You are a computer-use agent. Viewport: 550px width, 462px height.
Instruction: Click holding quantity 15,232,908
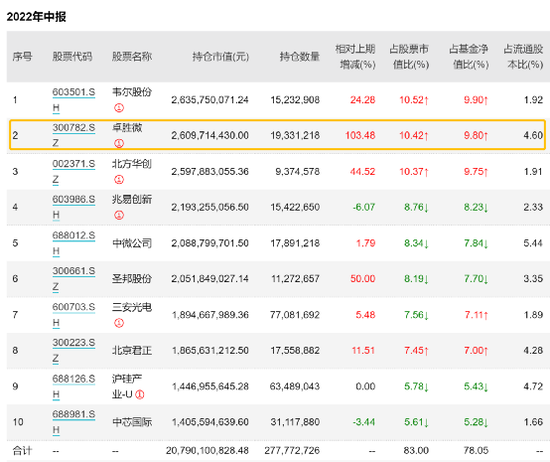point(295,100)
